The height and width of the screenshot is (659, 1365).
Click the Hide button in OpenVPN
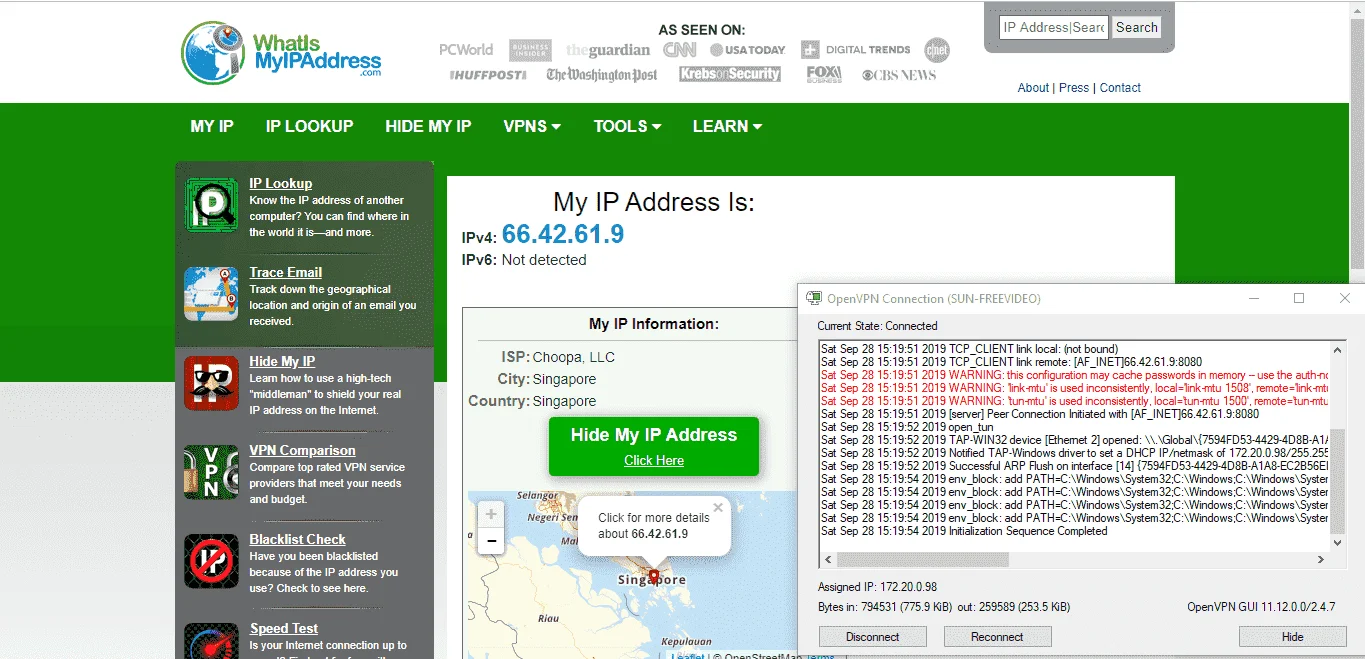[1292, 636]
